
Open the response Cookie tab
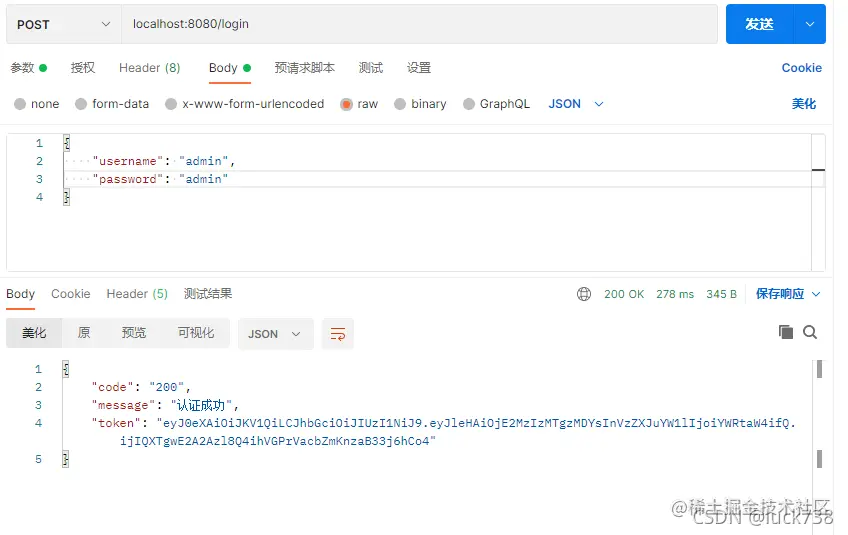click(71, 294)
